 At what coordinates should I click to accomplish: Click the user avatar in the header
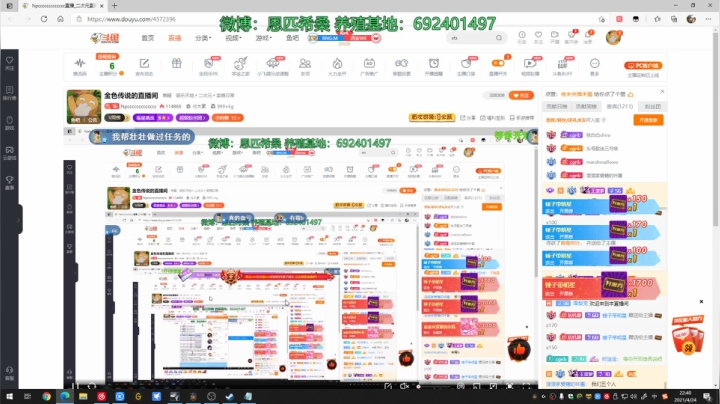click(613, 38)
